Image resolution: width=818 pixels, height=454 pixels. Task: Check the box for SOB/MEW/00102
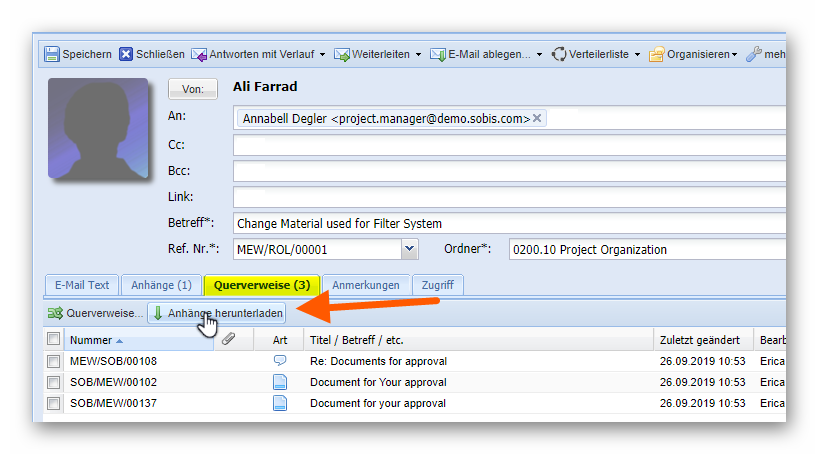53,382
